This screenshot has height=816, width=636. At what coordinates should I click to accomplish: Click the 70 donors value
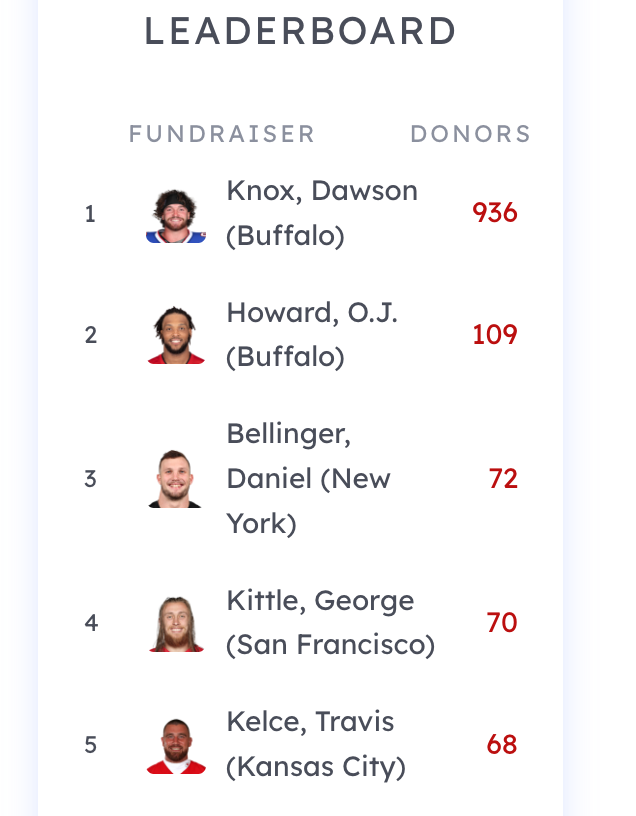pyautogui.click(x=502, y=622)
